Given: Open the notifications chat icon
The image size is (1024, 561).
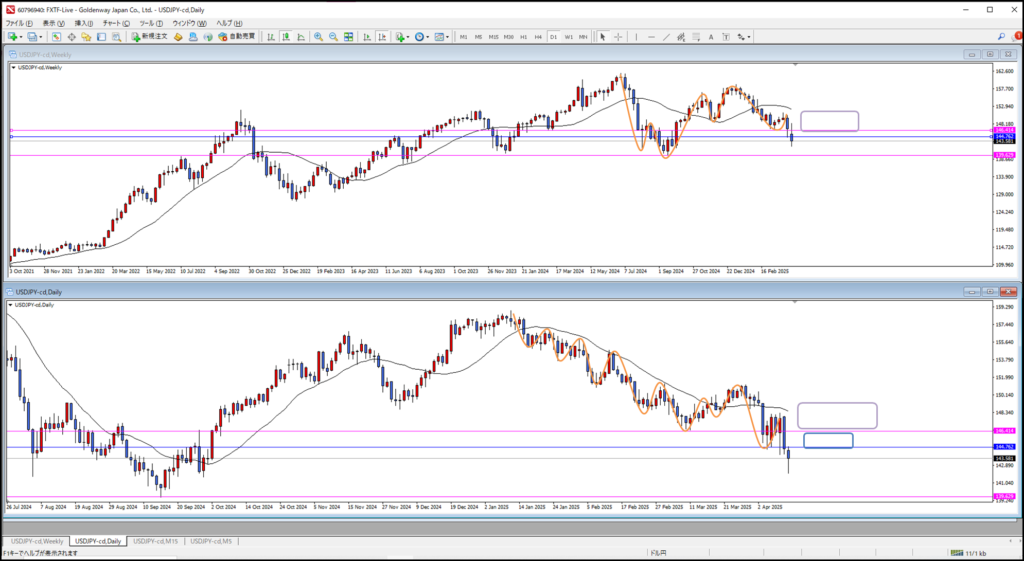Looking at the screenshot, I should click(x=1016, y=37).
